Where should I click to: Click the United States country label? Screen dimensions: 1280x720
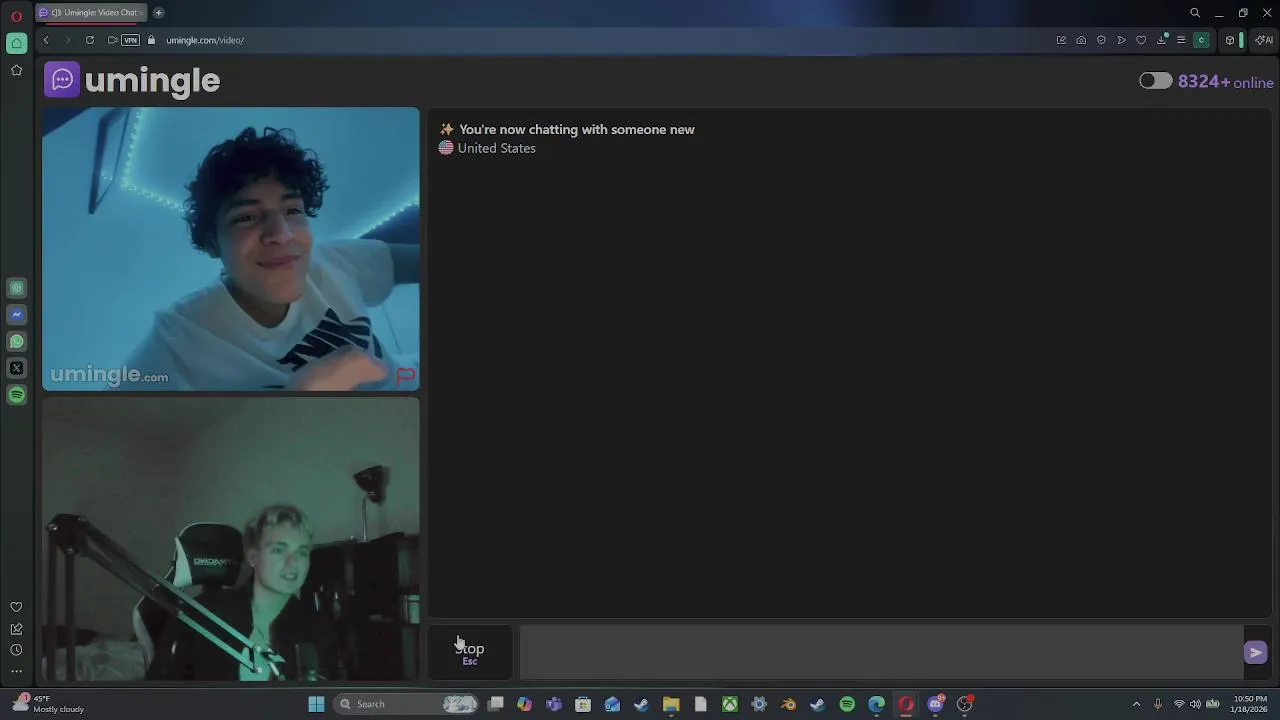[x=496, y=148]
